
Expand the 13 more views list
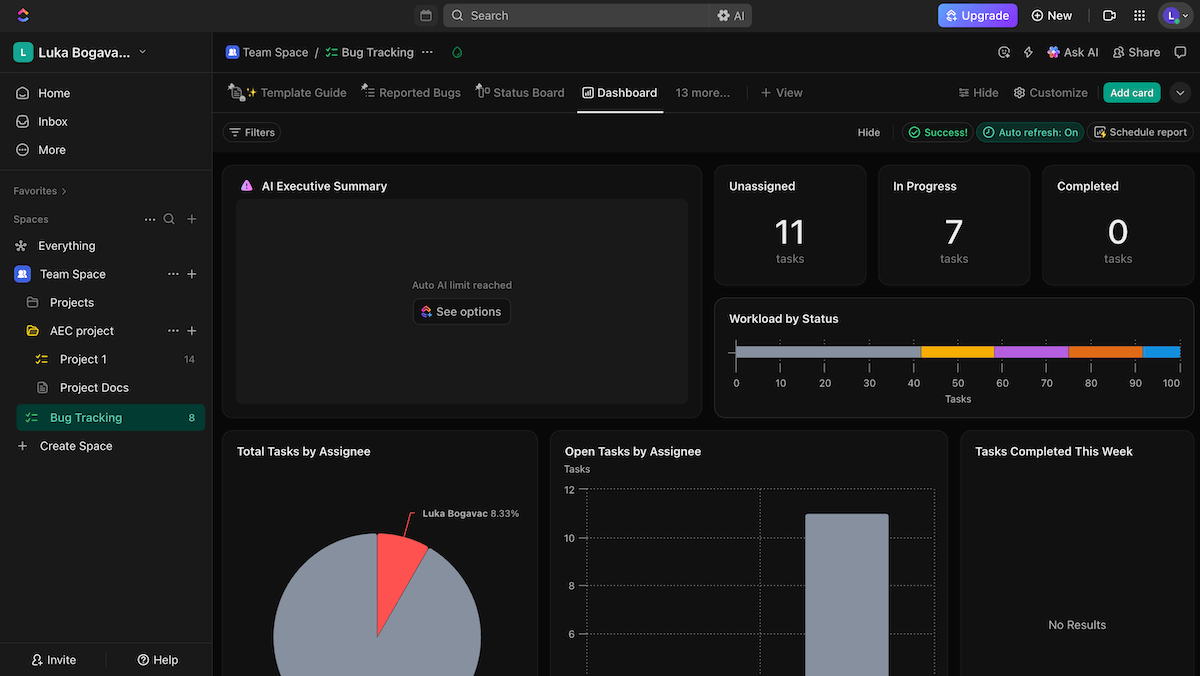(x=702, y=92)
